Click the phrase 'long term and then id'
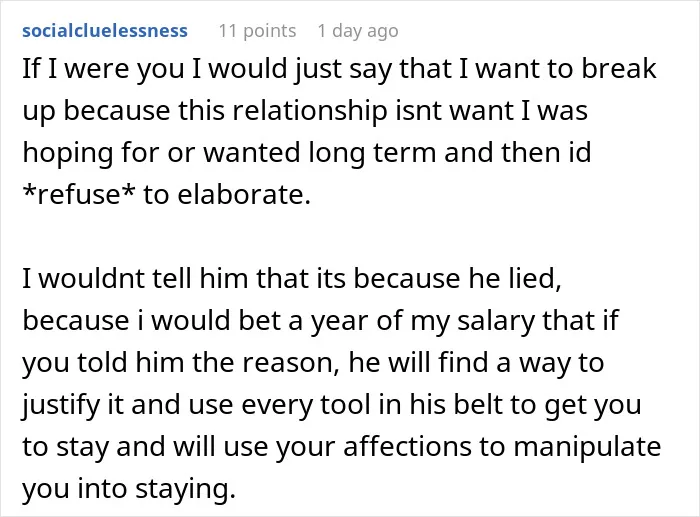Screen dimensions: 700x517 point(450,153)
